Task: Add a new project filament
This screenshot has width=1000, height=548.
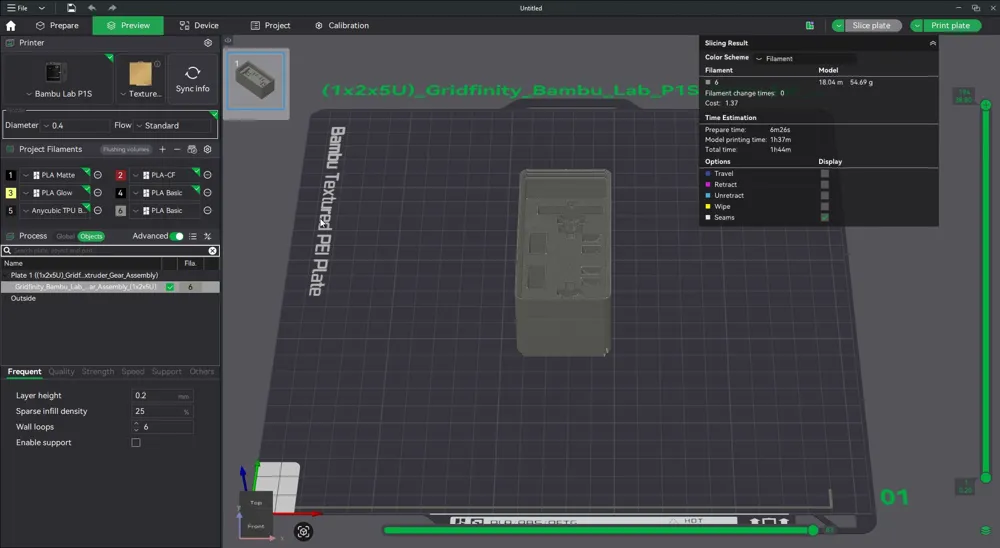Action: (x=163, y=149)
